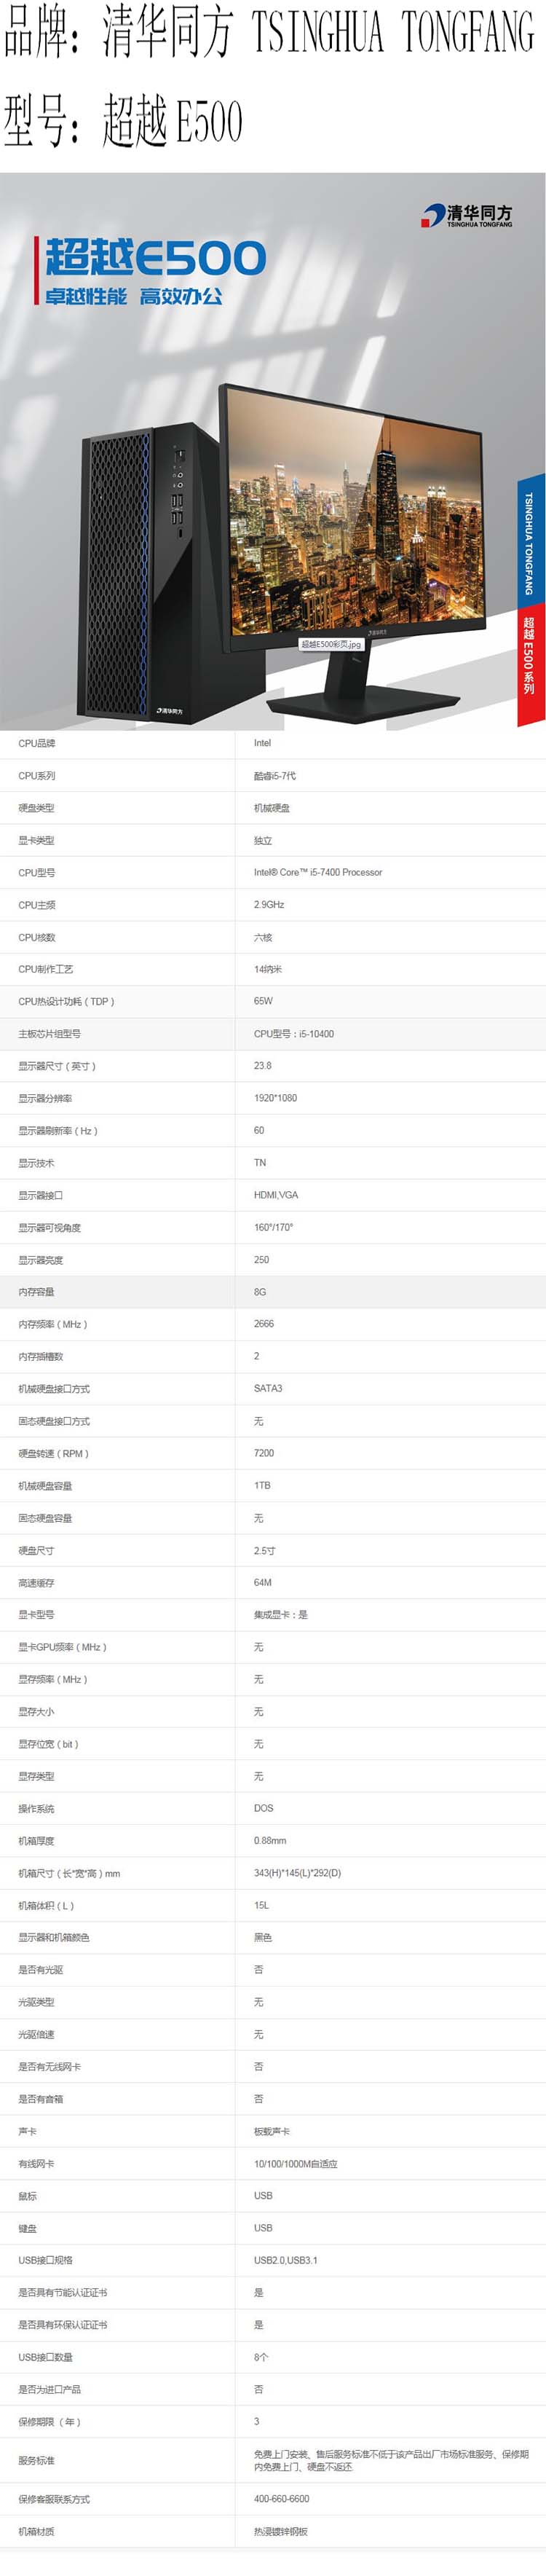Click the '热浸镀锌钢板' case material value

click(x=281, y=2531)
